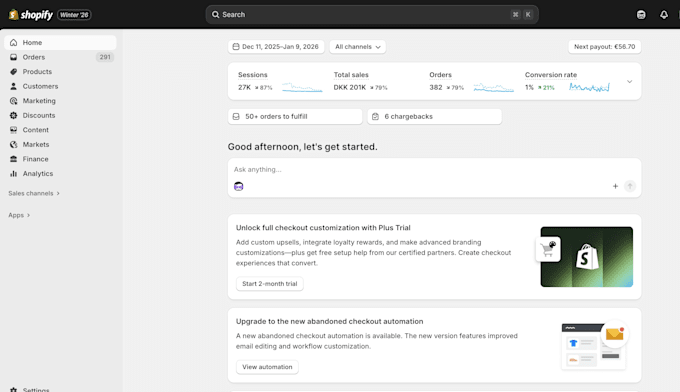Viewport: 680px width, 392px height.
Task: Open the All channels dropdown
Action: click(358, 47)
